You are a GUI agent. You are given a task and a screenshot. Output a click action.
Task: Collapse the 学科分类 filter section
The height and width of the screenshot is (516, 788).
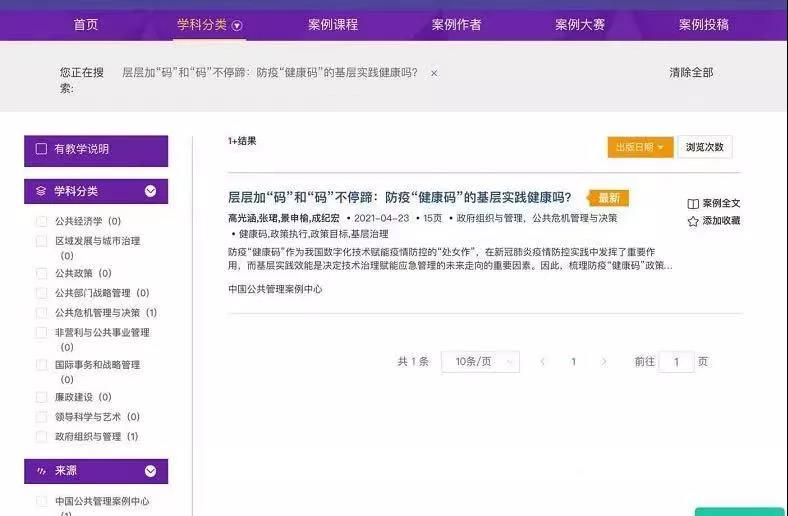[x=150, y=191]
